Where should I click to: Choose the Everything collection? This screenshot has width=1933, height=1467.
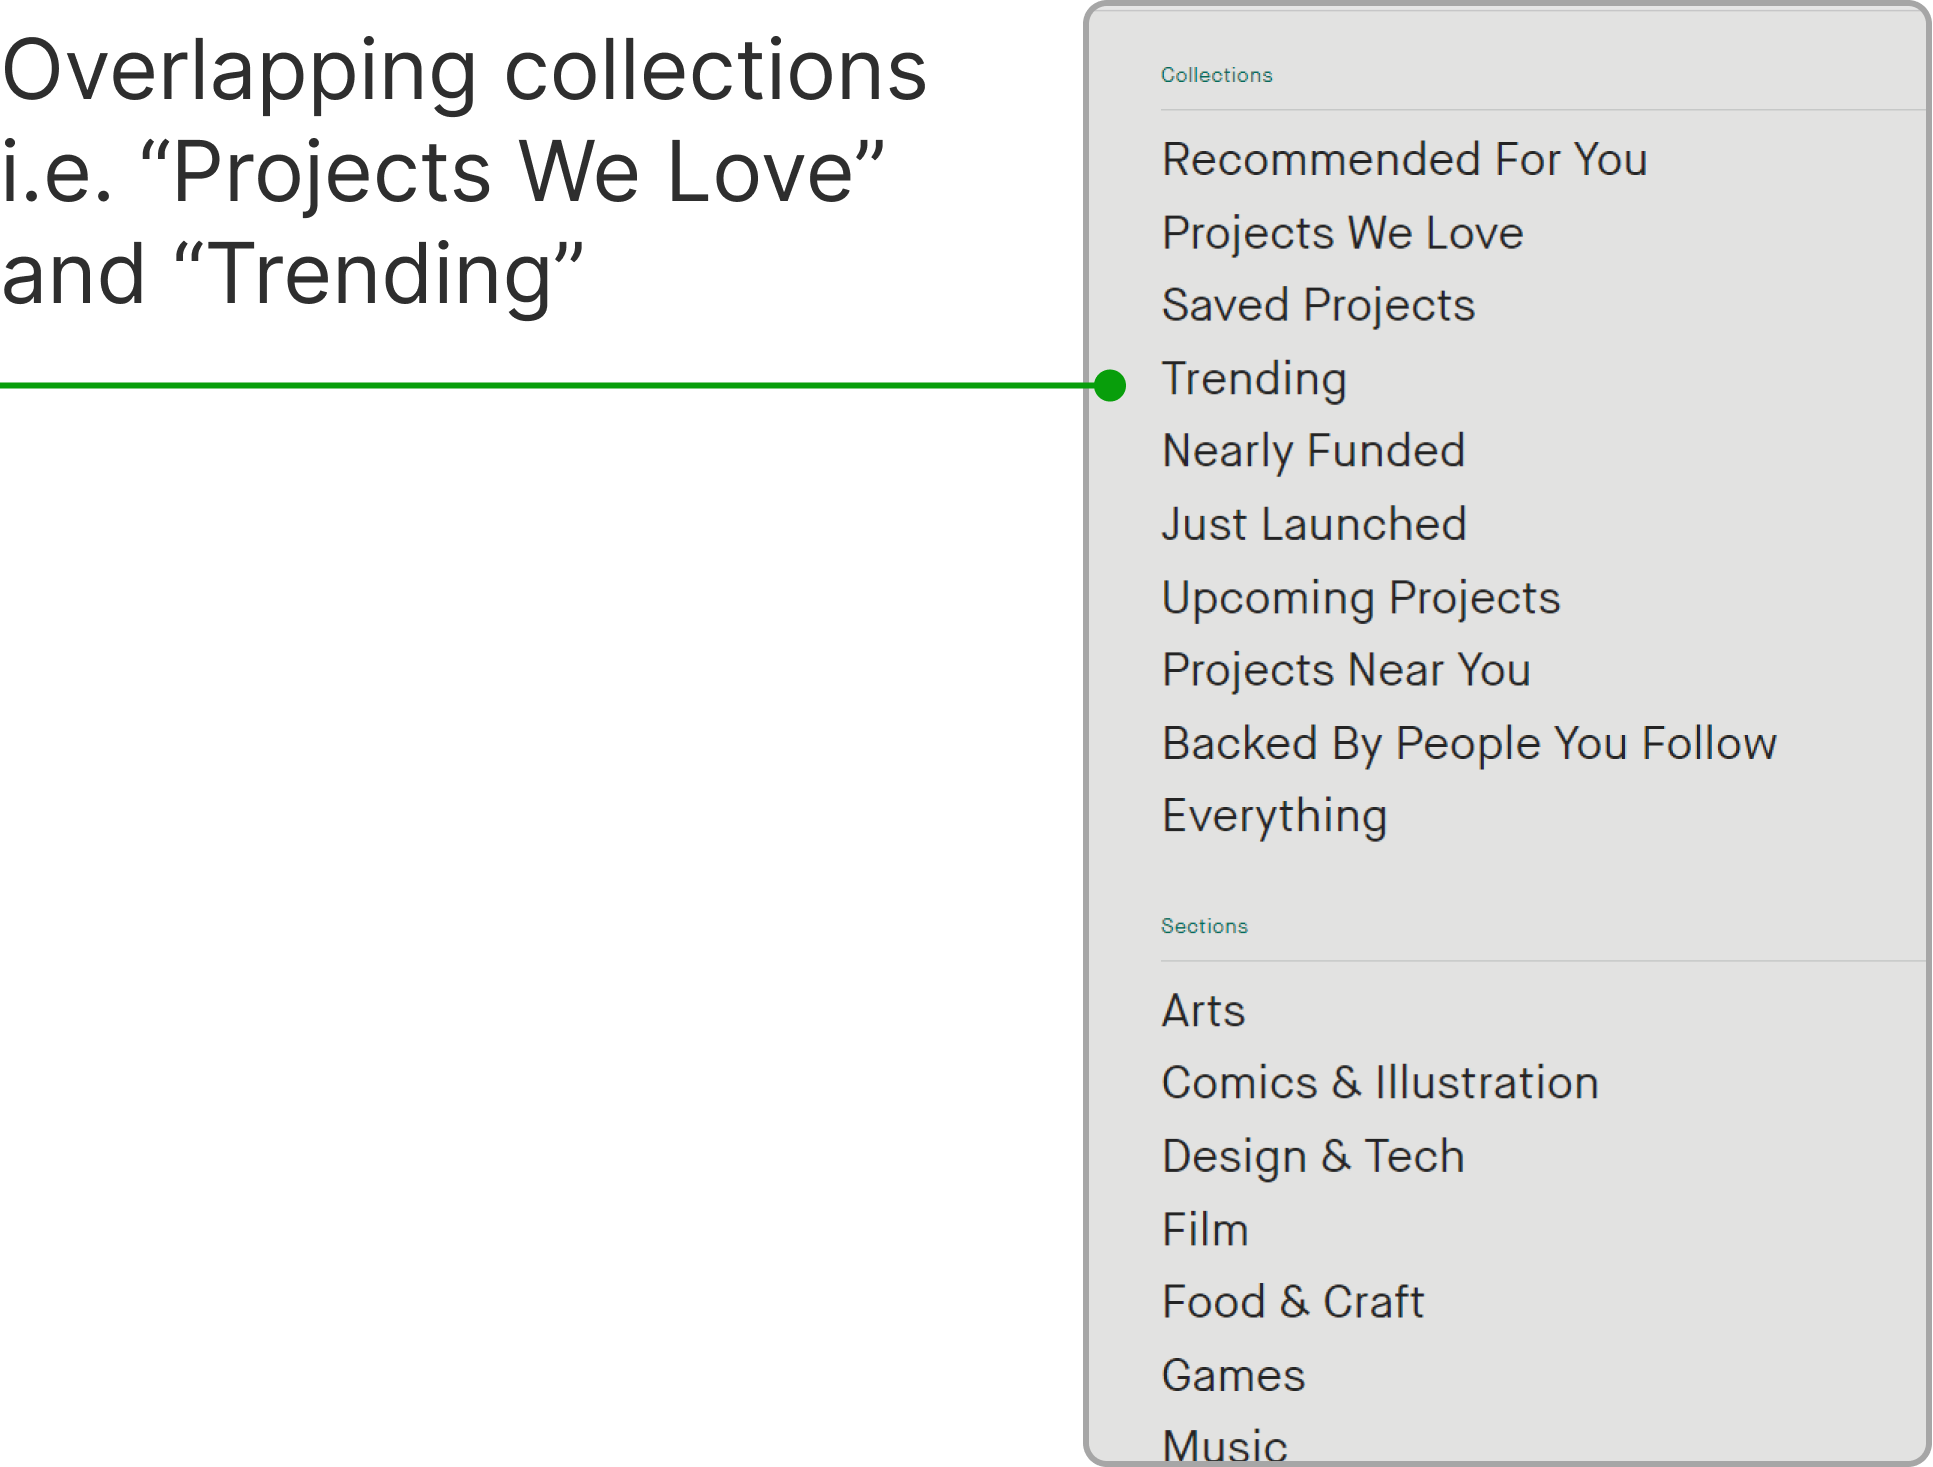click(x=1274, y=816)
